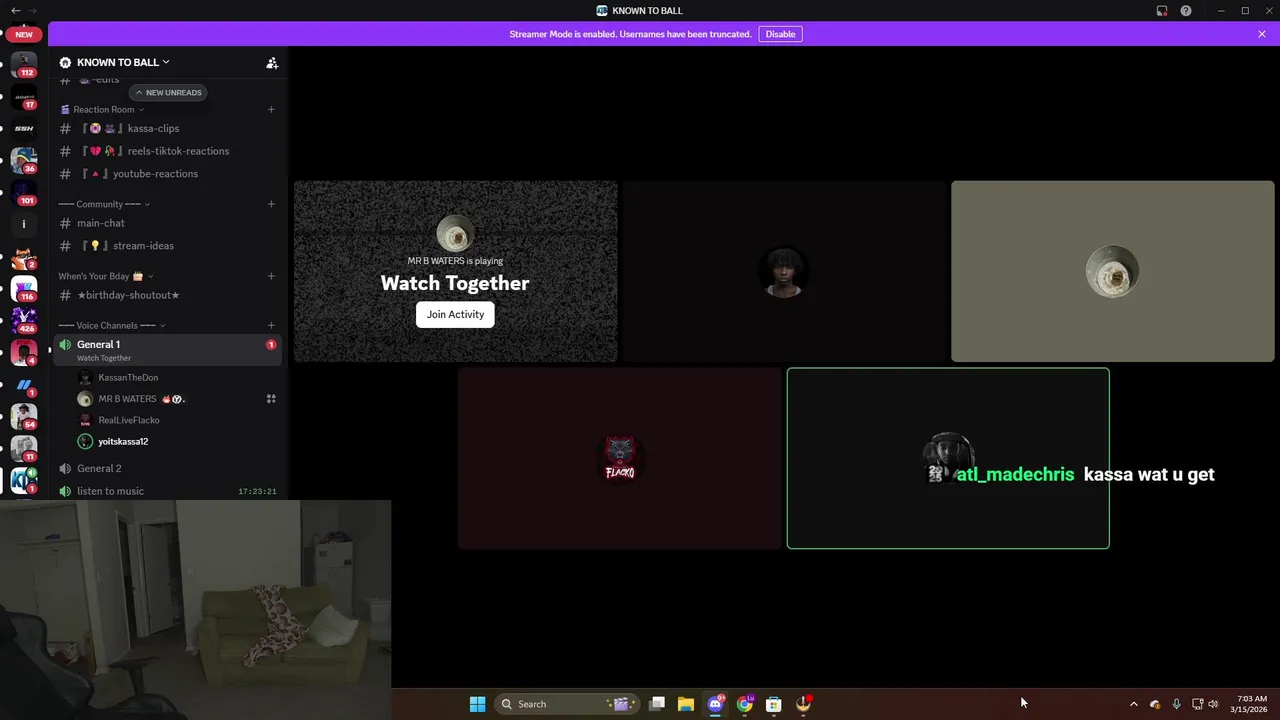
Task: Click the taskbar Search box
Action: click(568, 704)
